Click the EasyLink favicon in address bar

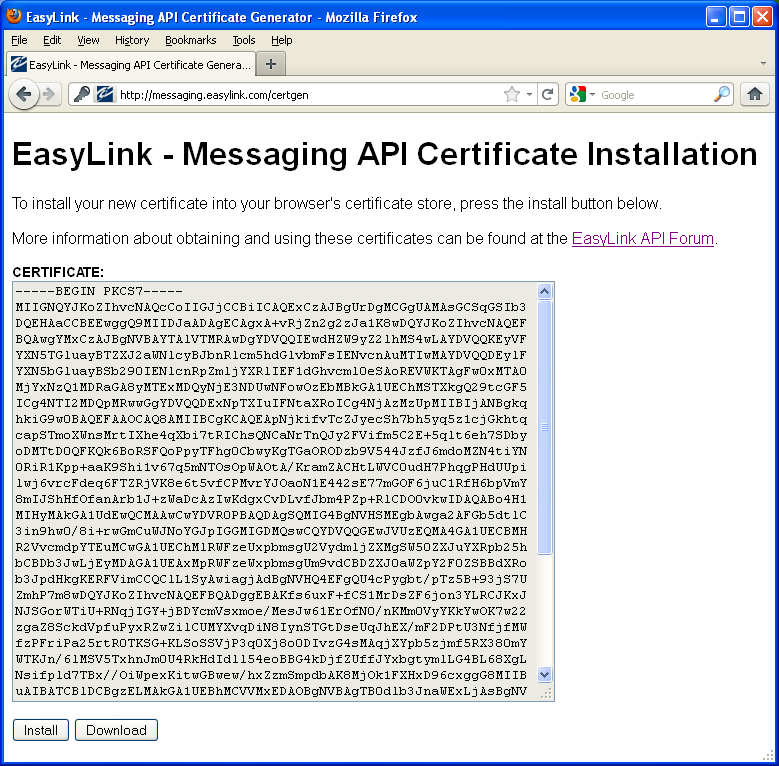[x=105, y=94]
